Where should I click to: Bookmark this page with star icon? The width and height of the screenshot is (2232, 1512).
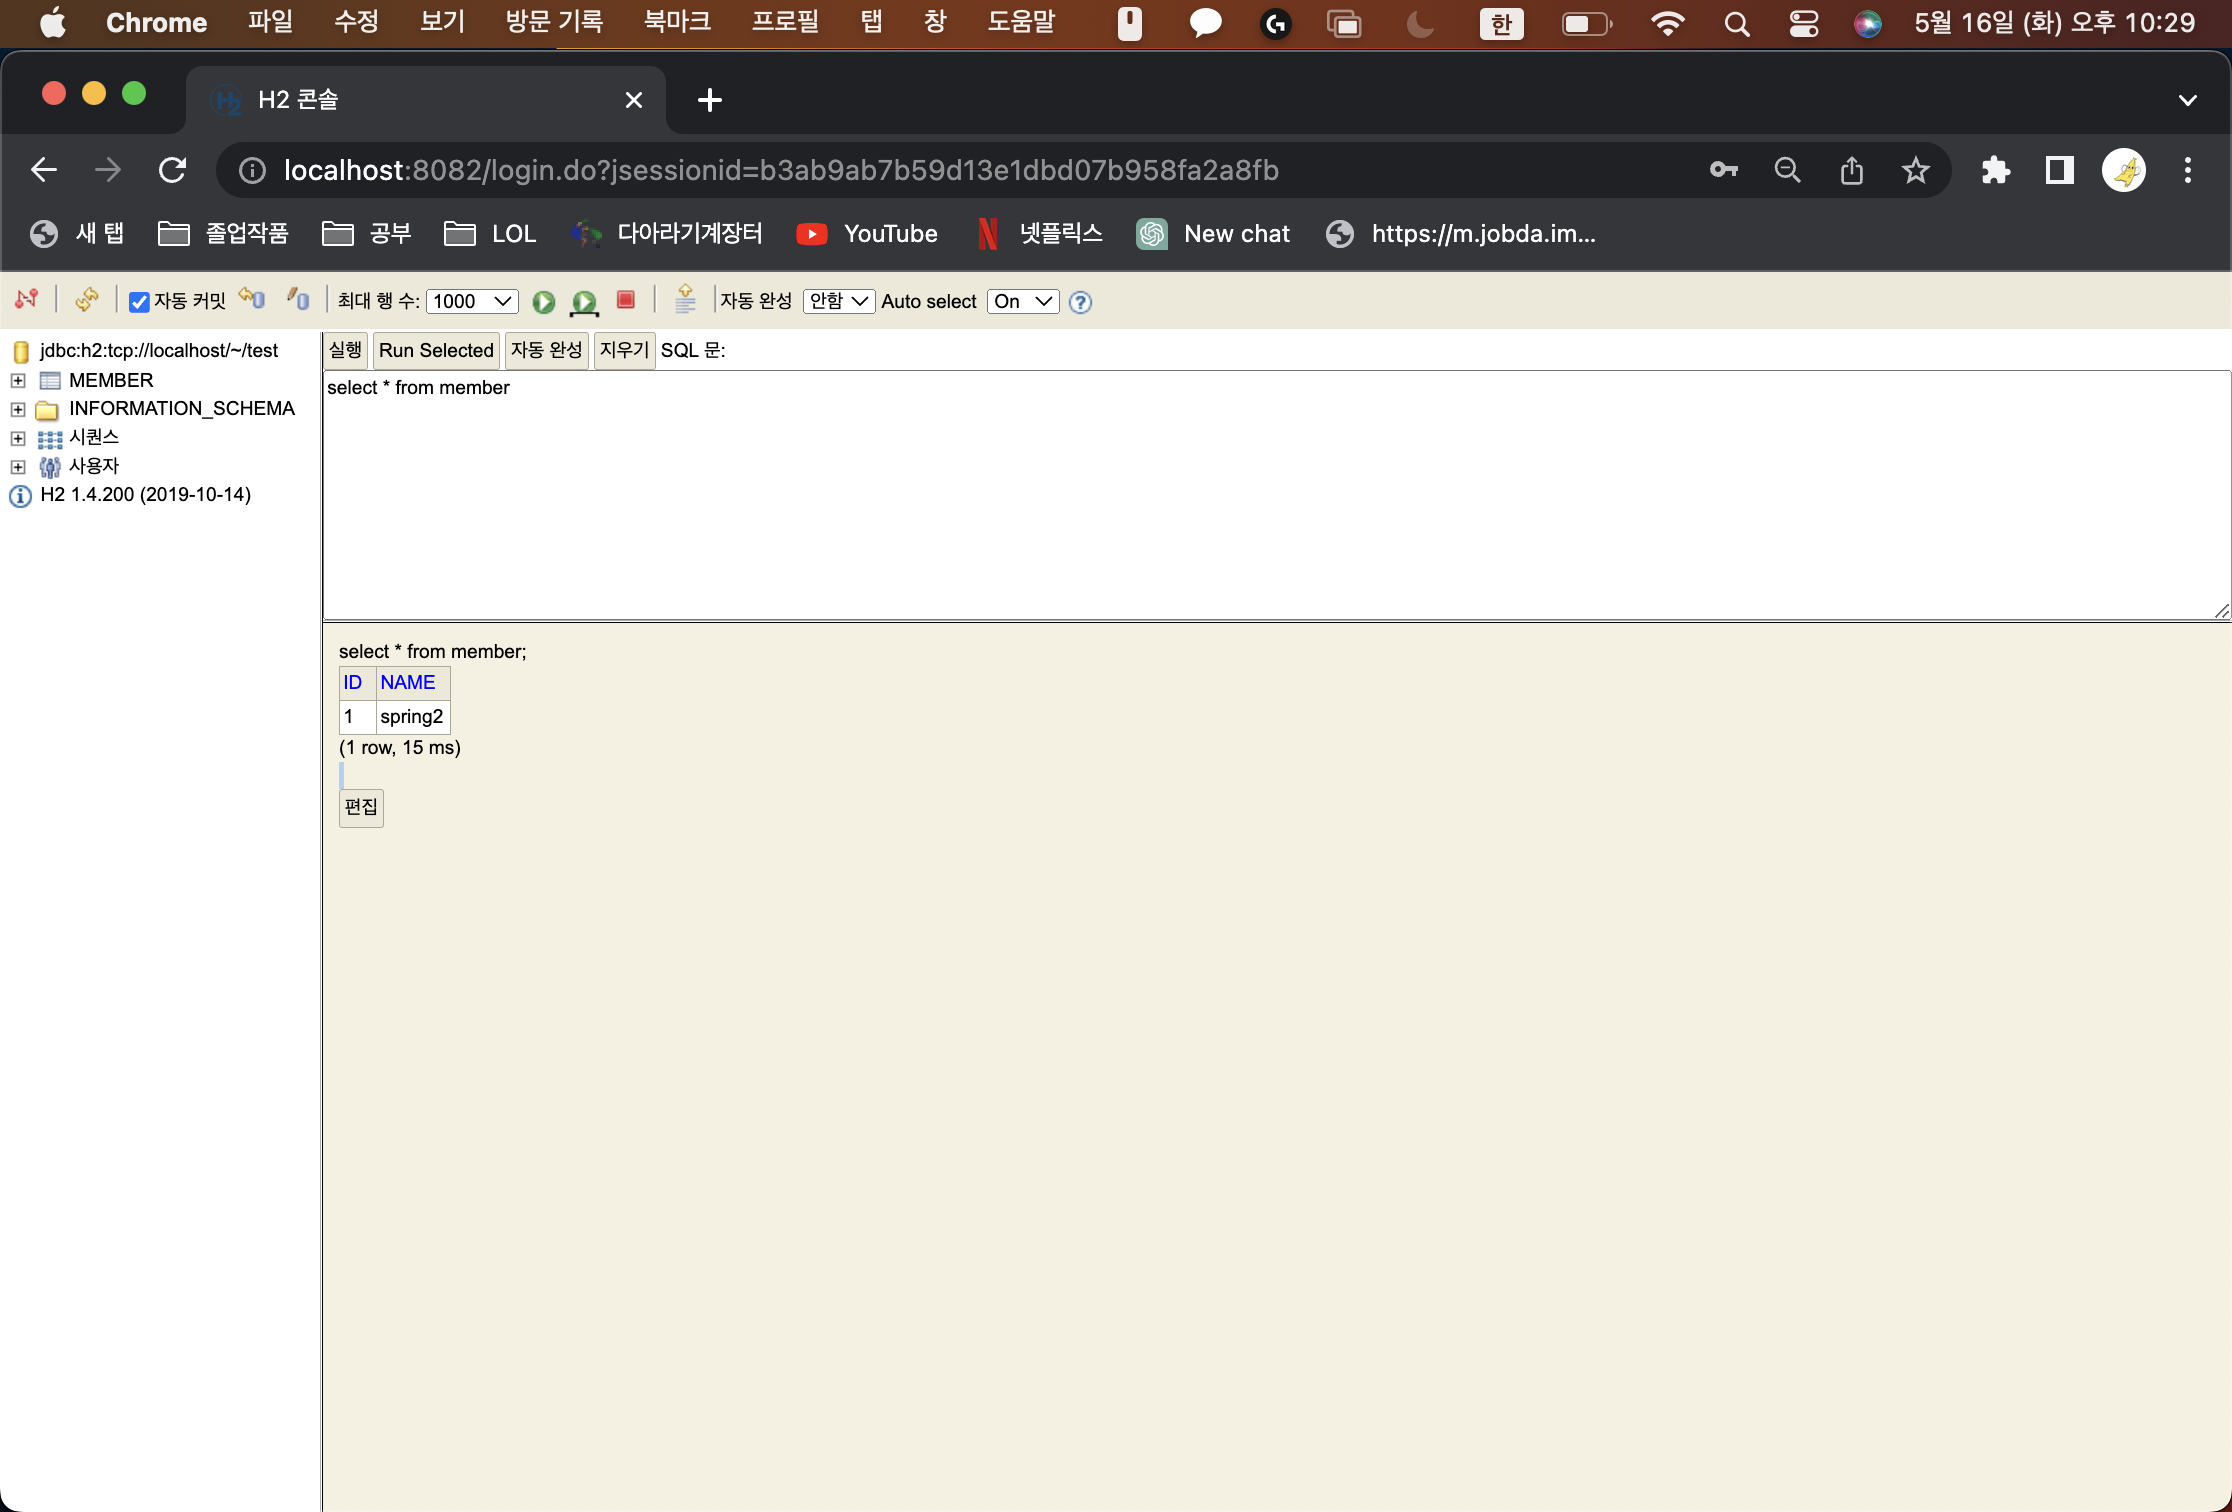pyautogui.click(x=1916, y=171)
